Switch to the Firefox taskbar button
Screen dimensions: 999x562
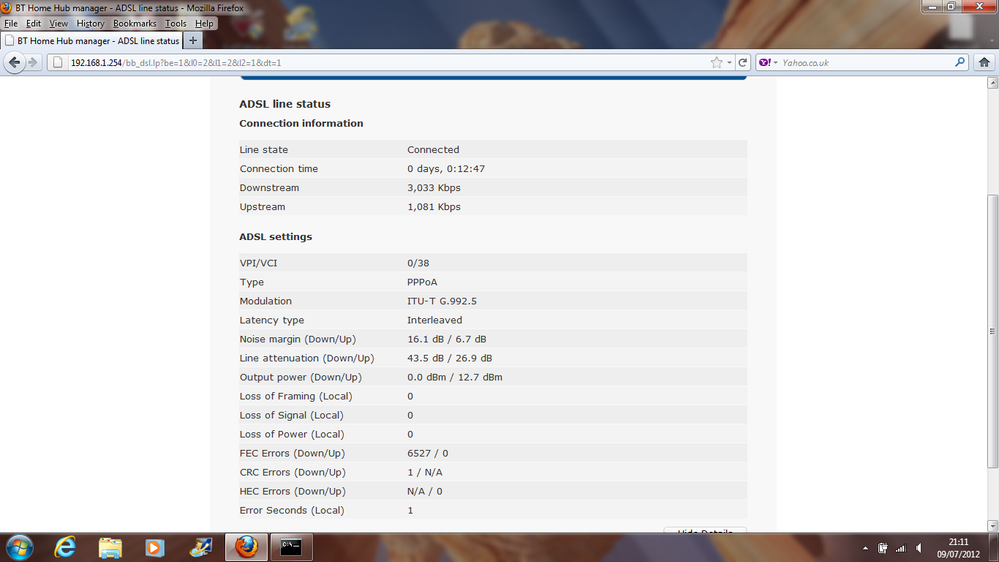click(246, 547)
